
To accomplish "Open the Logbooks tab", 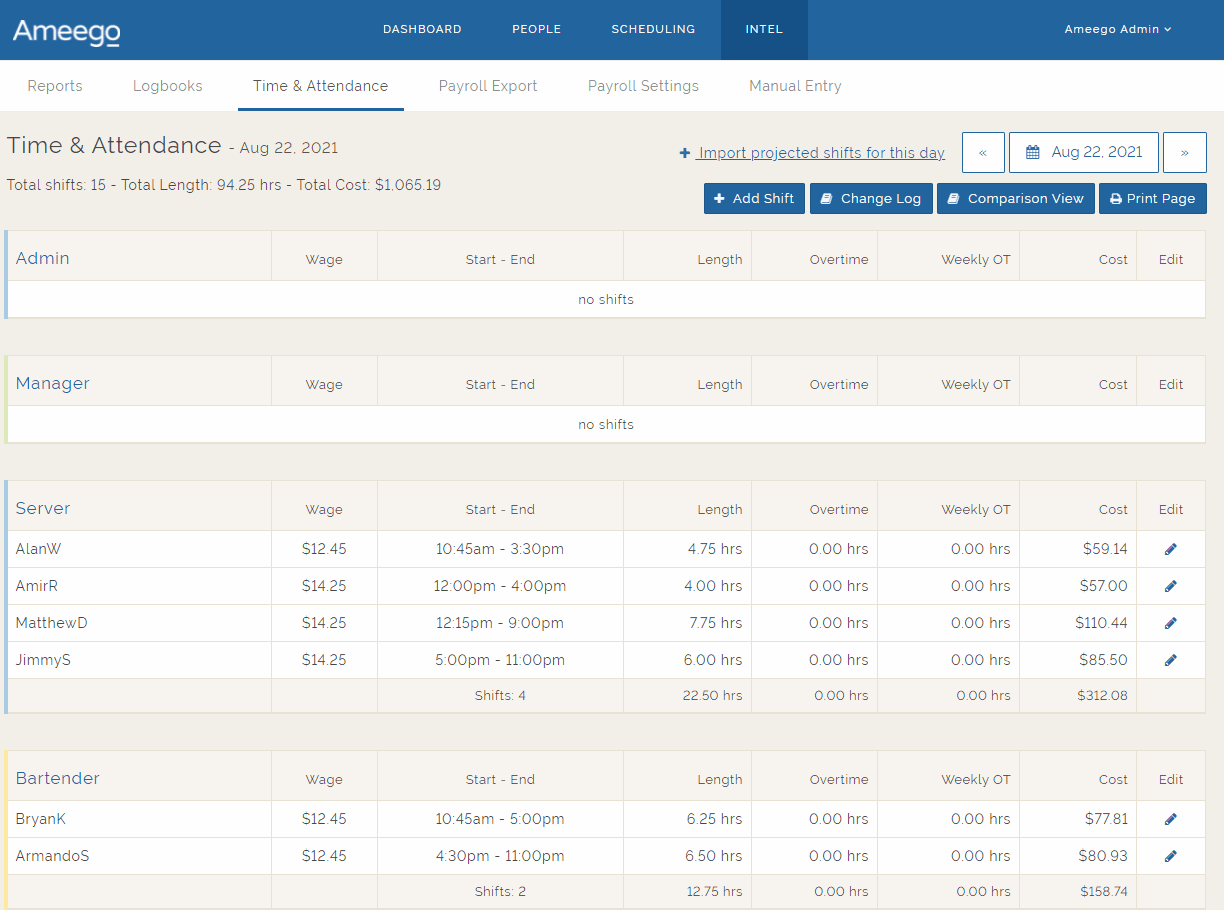I will pos(168,86).
